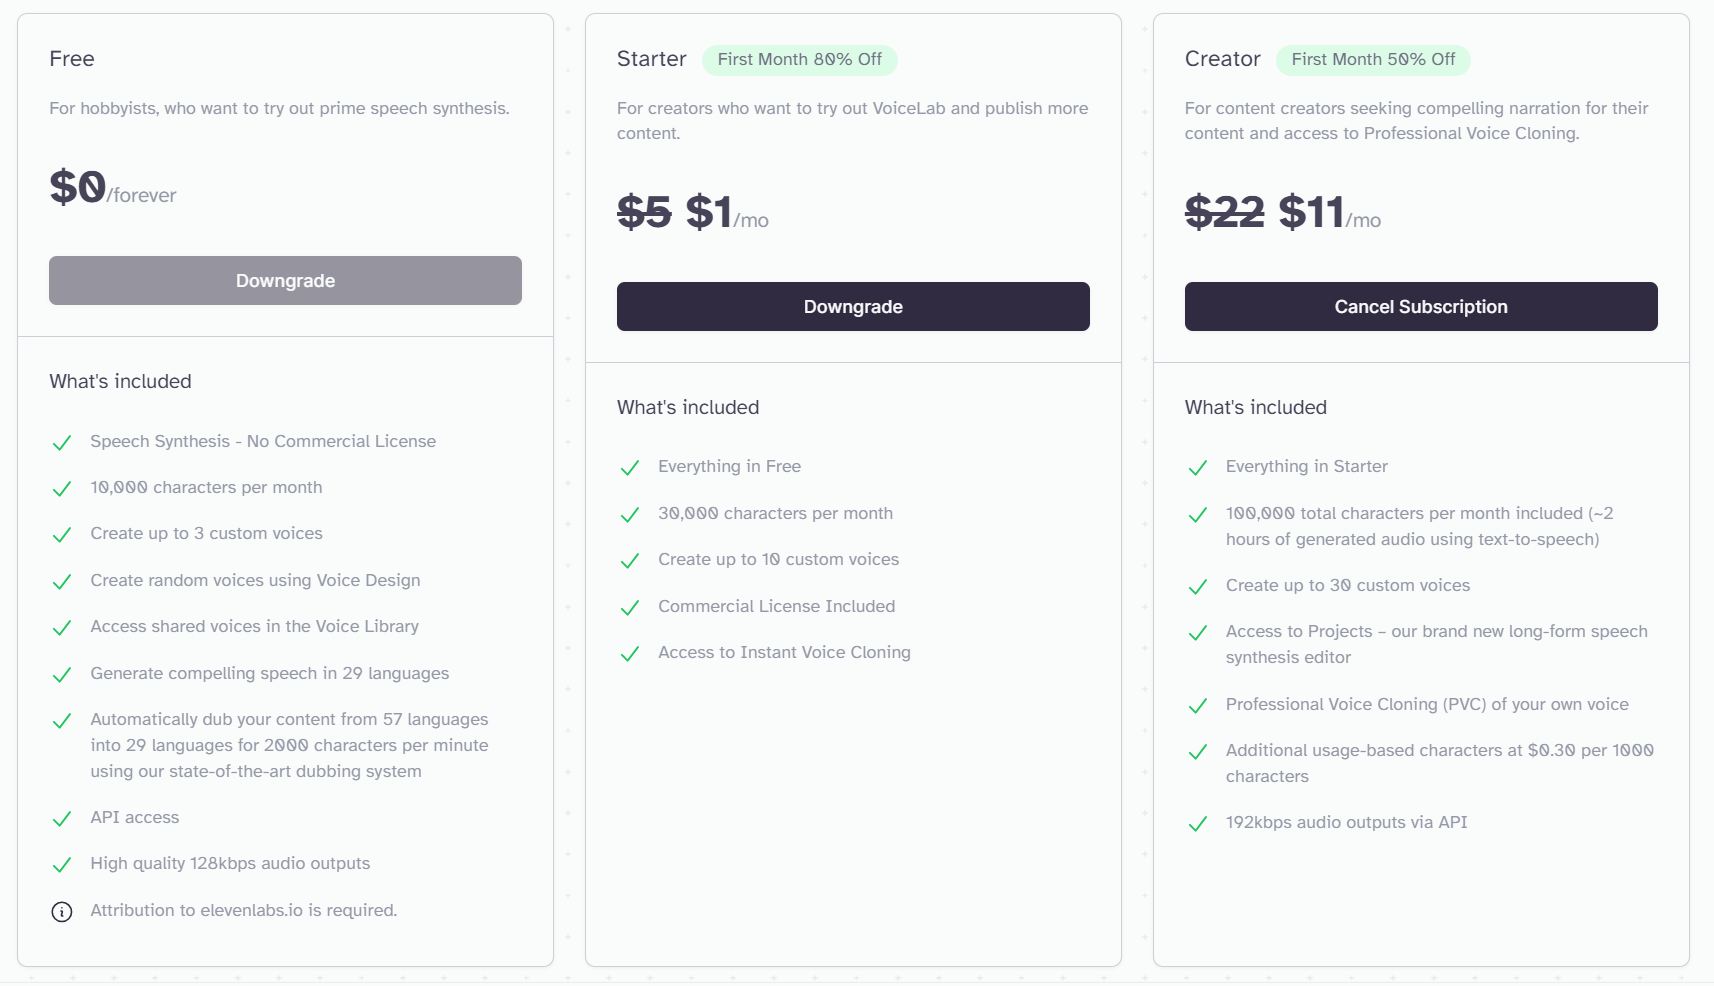This screenshot has width=1714, height=986.
Task: Click checkmark next to API access
Action: pos(62,819)
